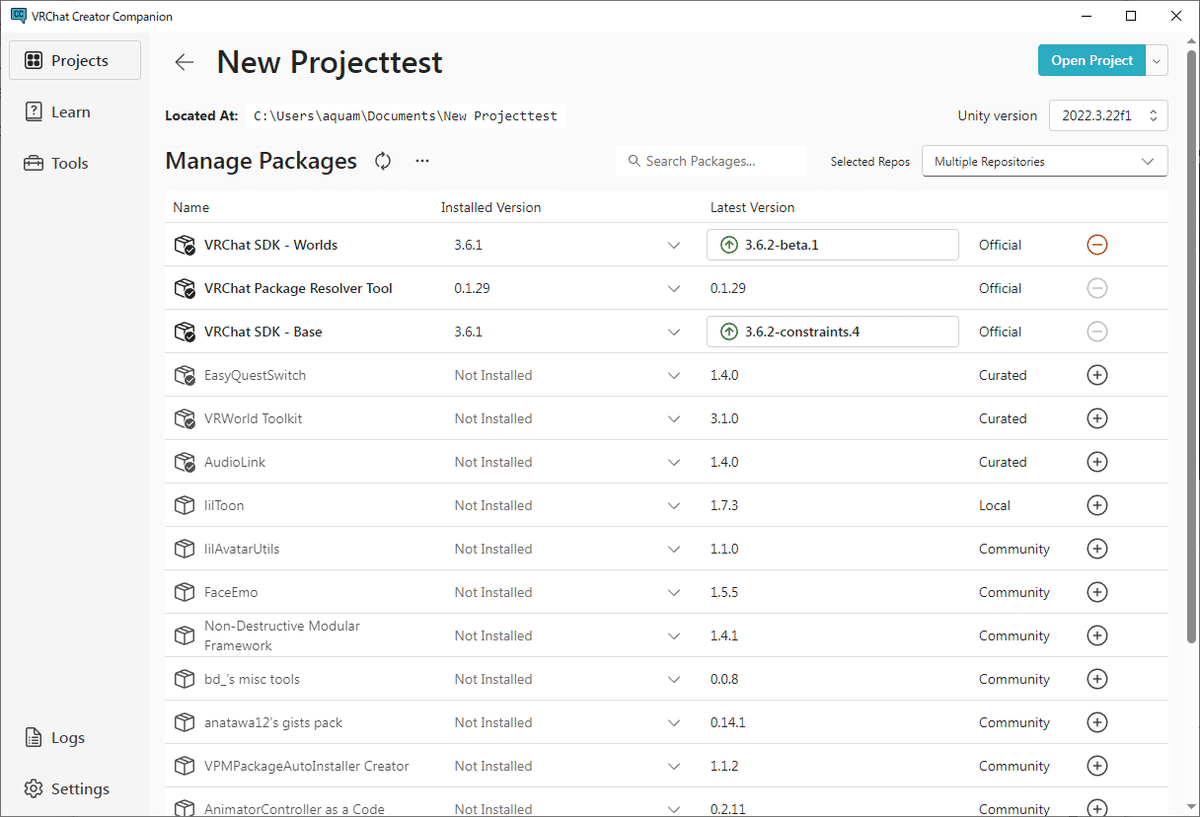
Task: Click the Latest Version column header
Action: pos(752,208)
